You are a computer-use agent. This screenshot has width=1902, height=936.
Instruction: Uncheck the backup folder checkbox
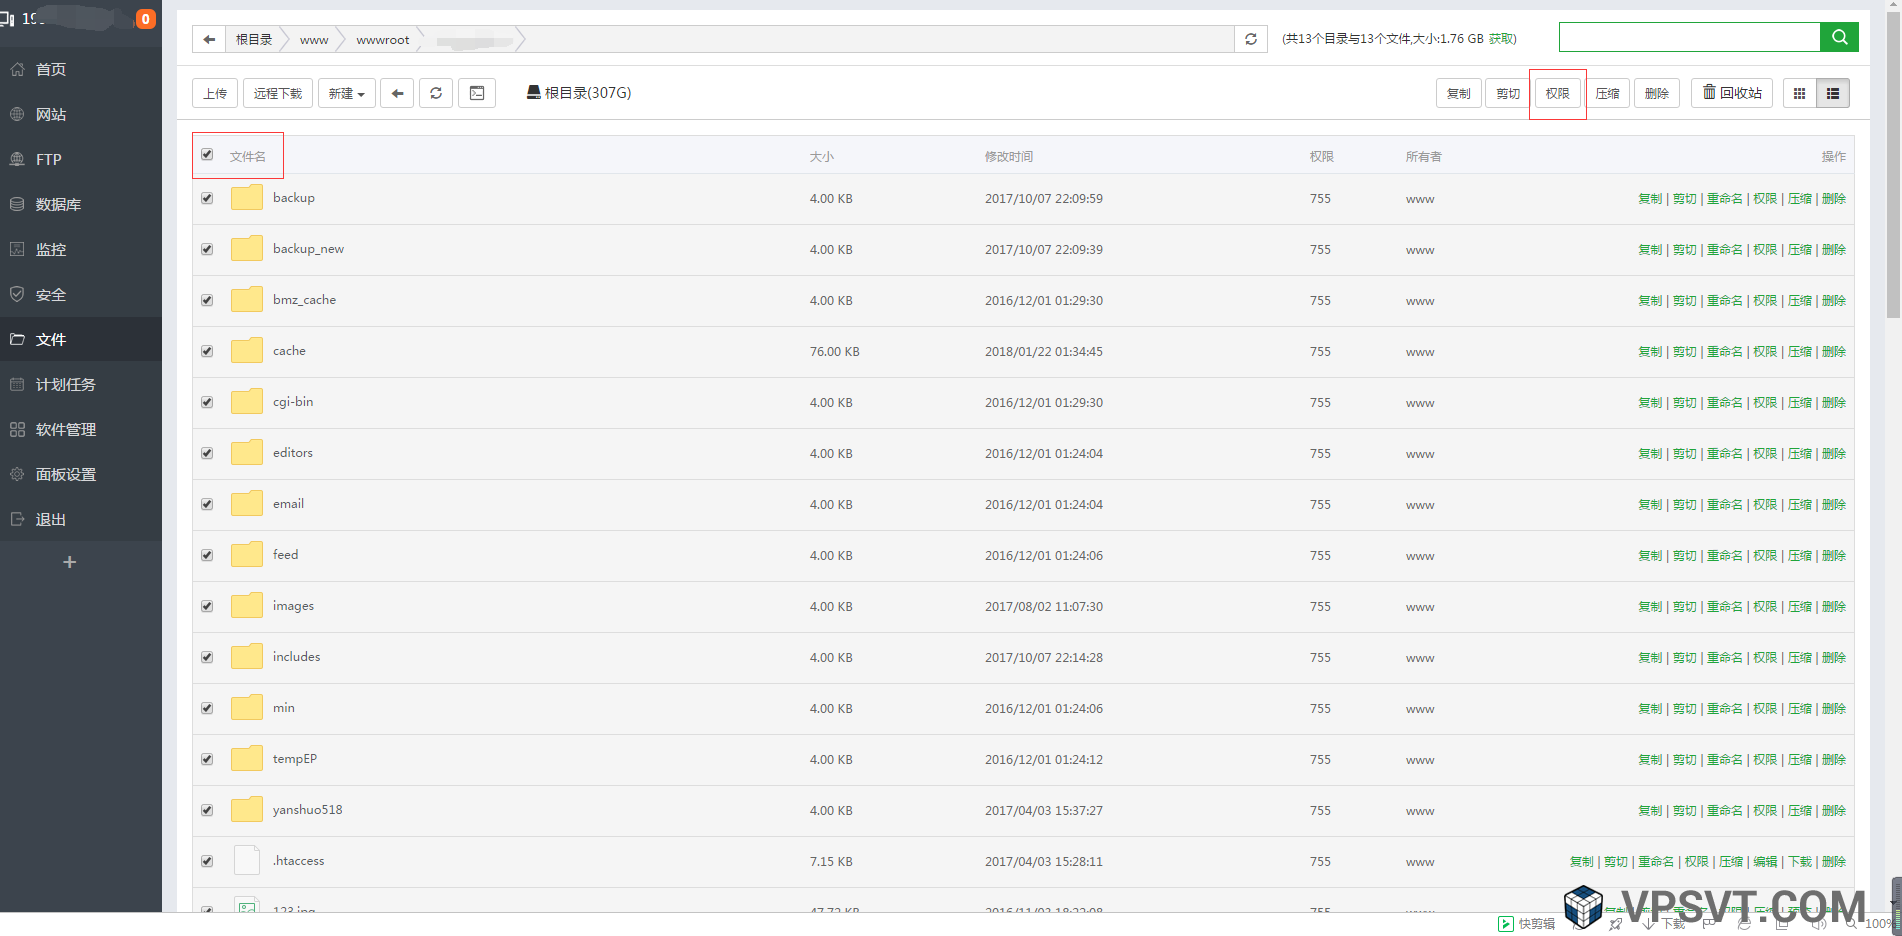[x=207, y=198]
